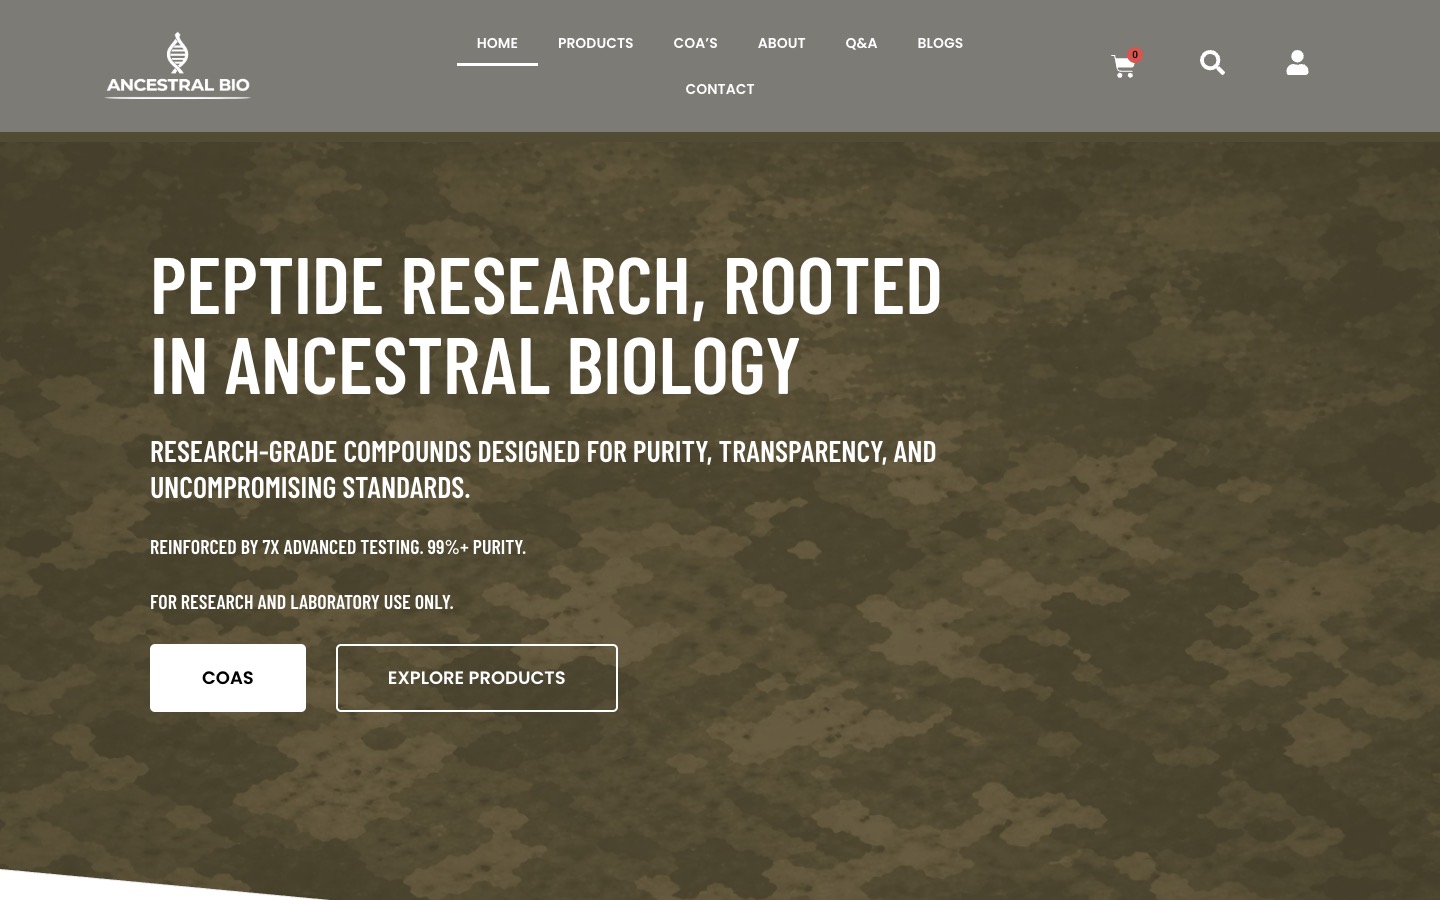This screenshot has height=900, width=1440.
Task: Open the shopping cart icon
Action: click(1122, 67)
